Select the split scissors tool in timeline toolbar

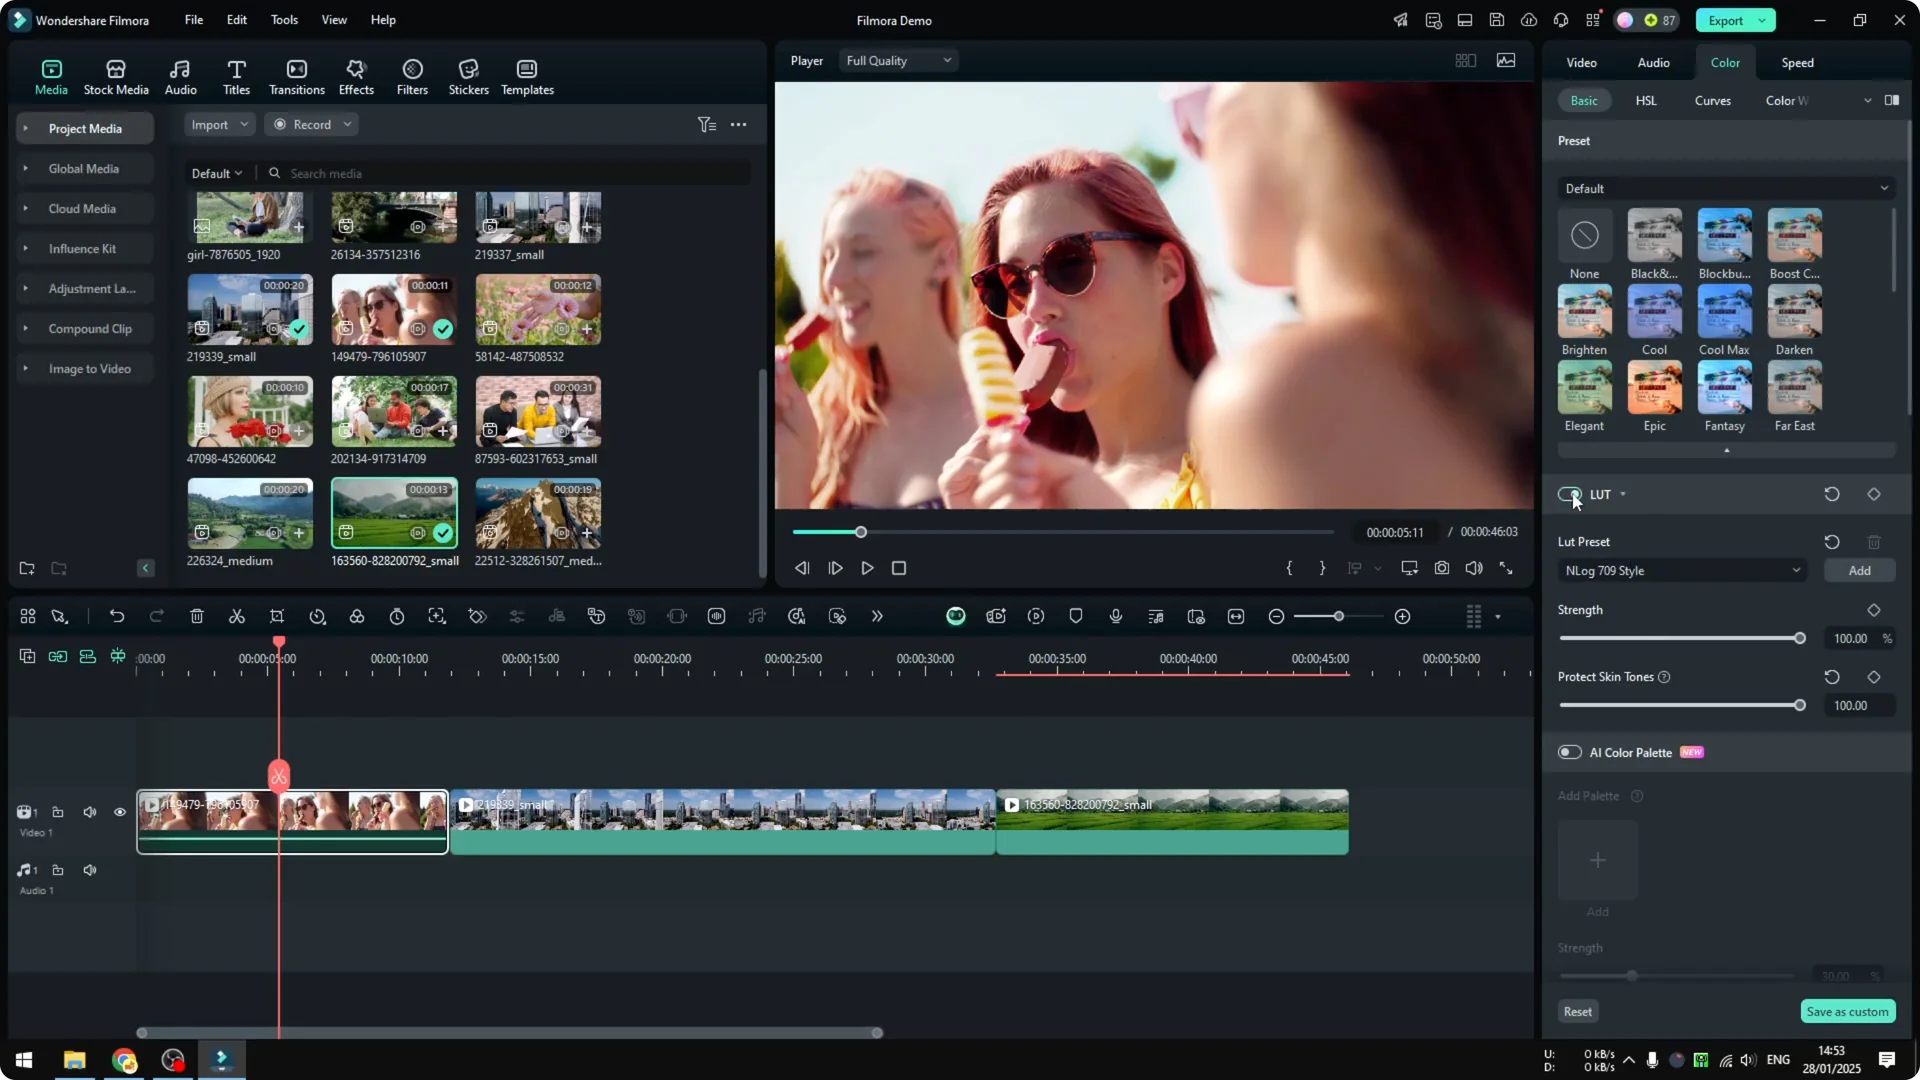236,616
